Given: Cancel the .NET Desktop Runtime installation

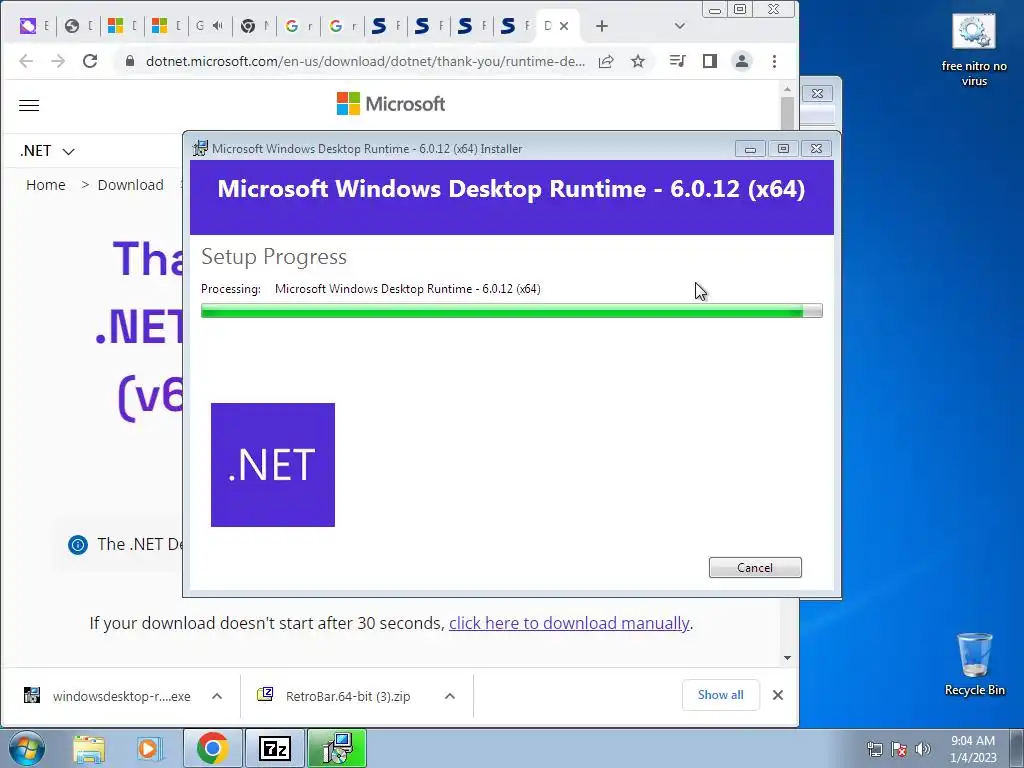Looking at the screenshot, I should pyautogui.click(x=755, y=568).
